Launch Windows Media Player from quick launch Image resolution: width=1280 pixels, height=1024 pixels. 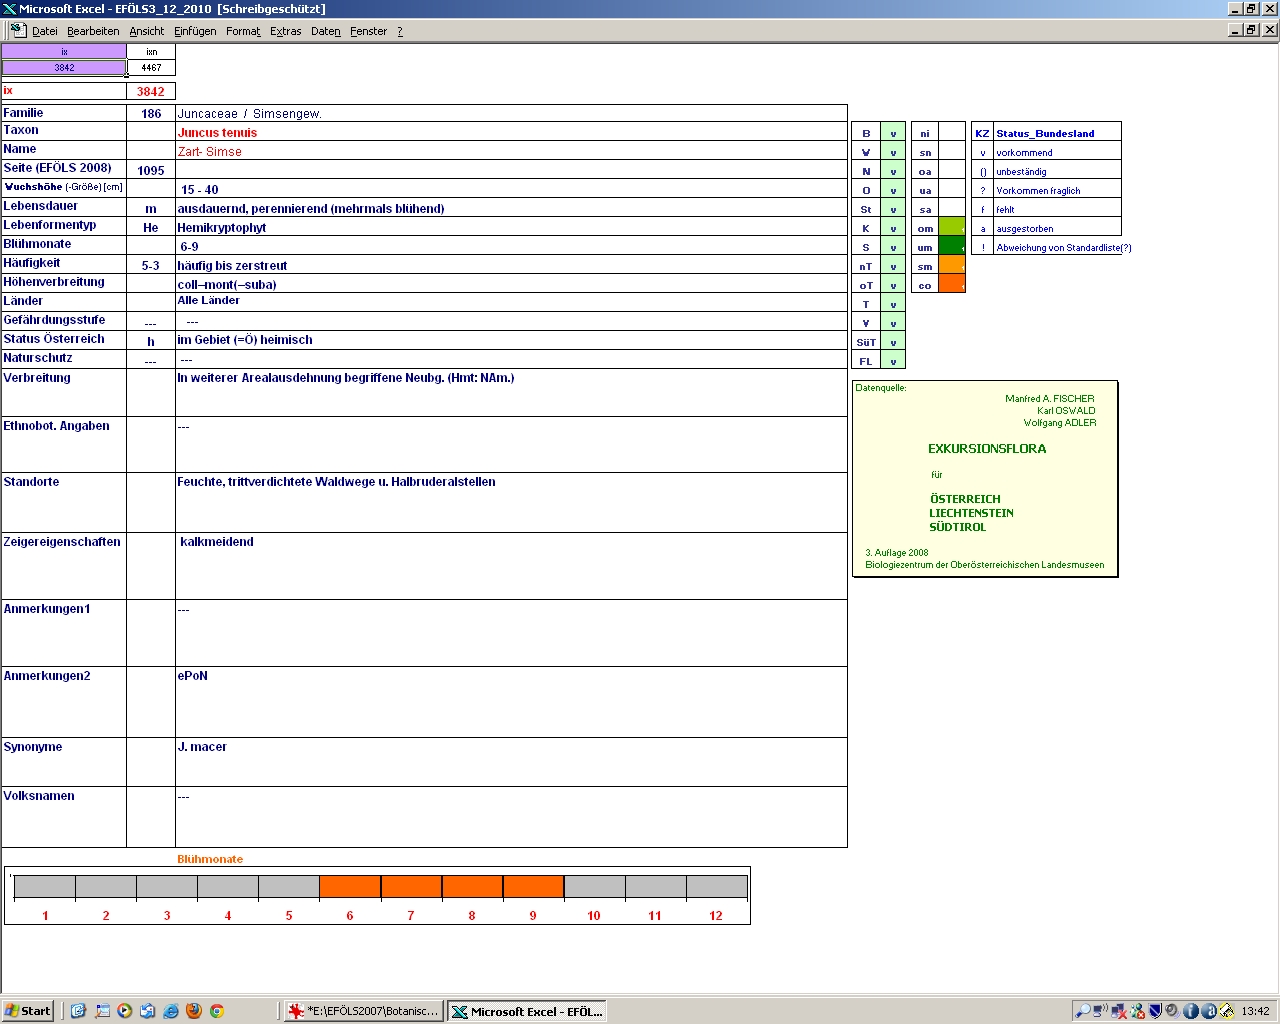[x=124, y=1011]
